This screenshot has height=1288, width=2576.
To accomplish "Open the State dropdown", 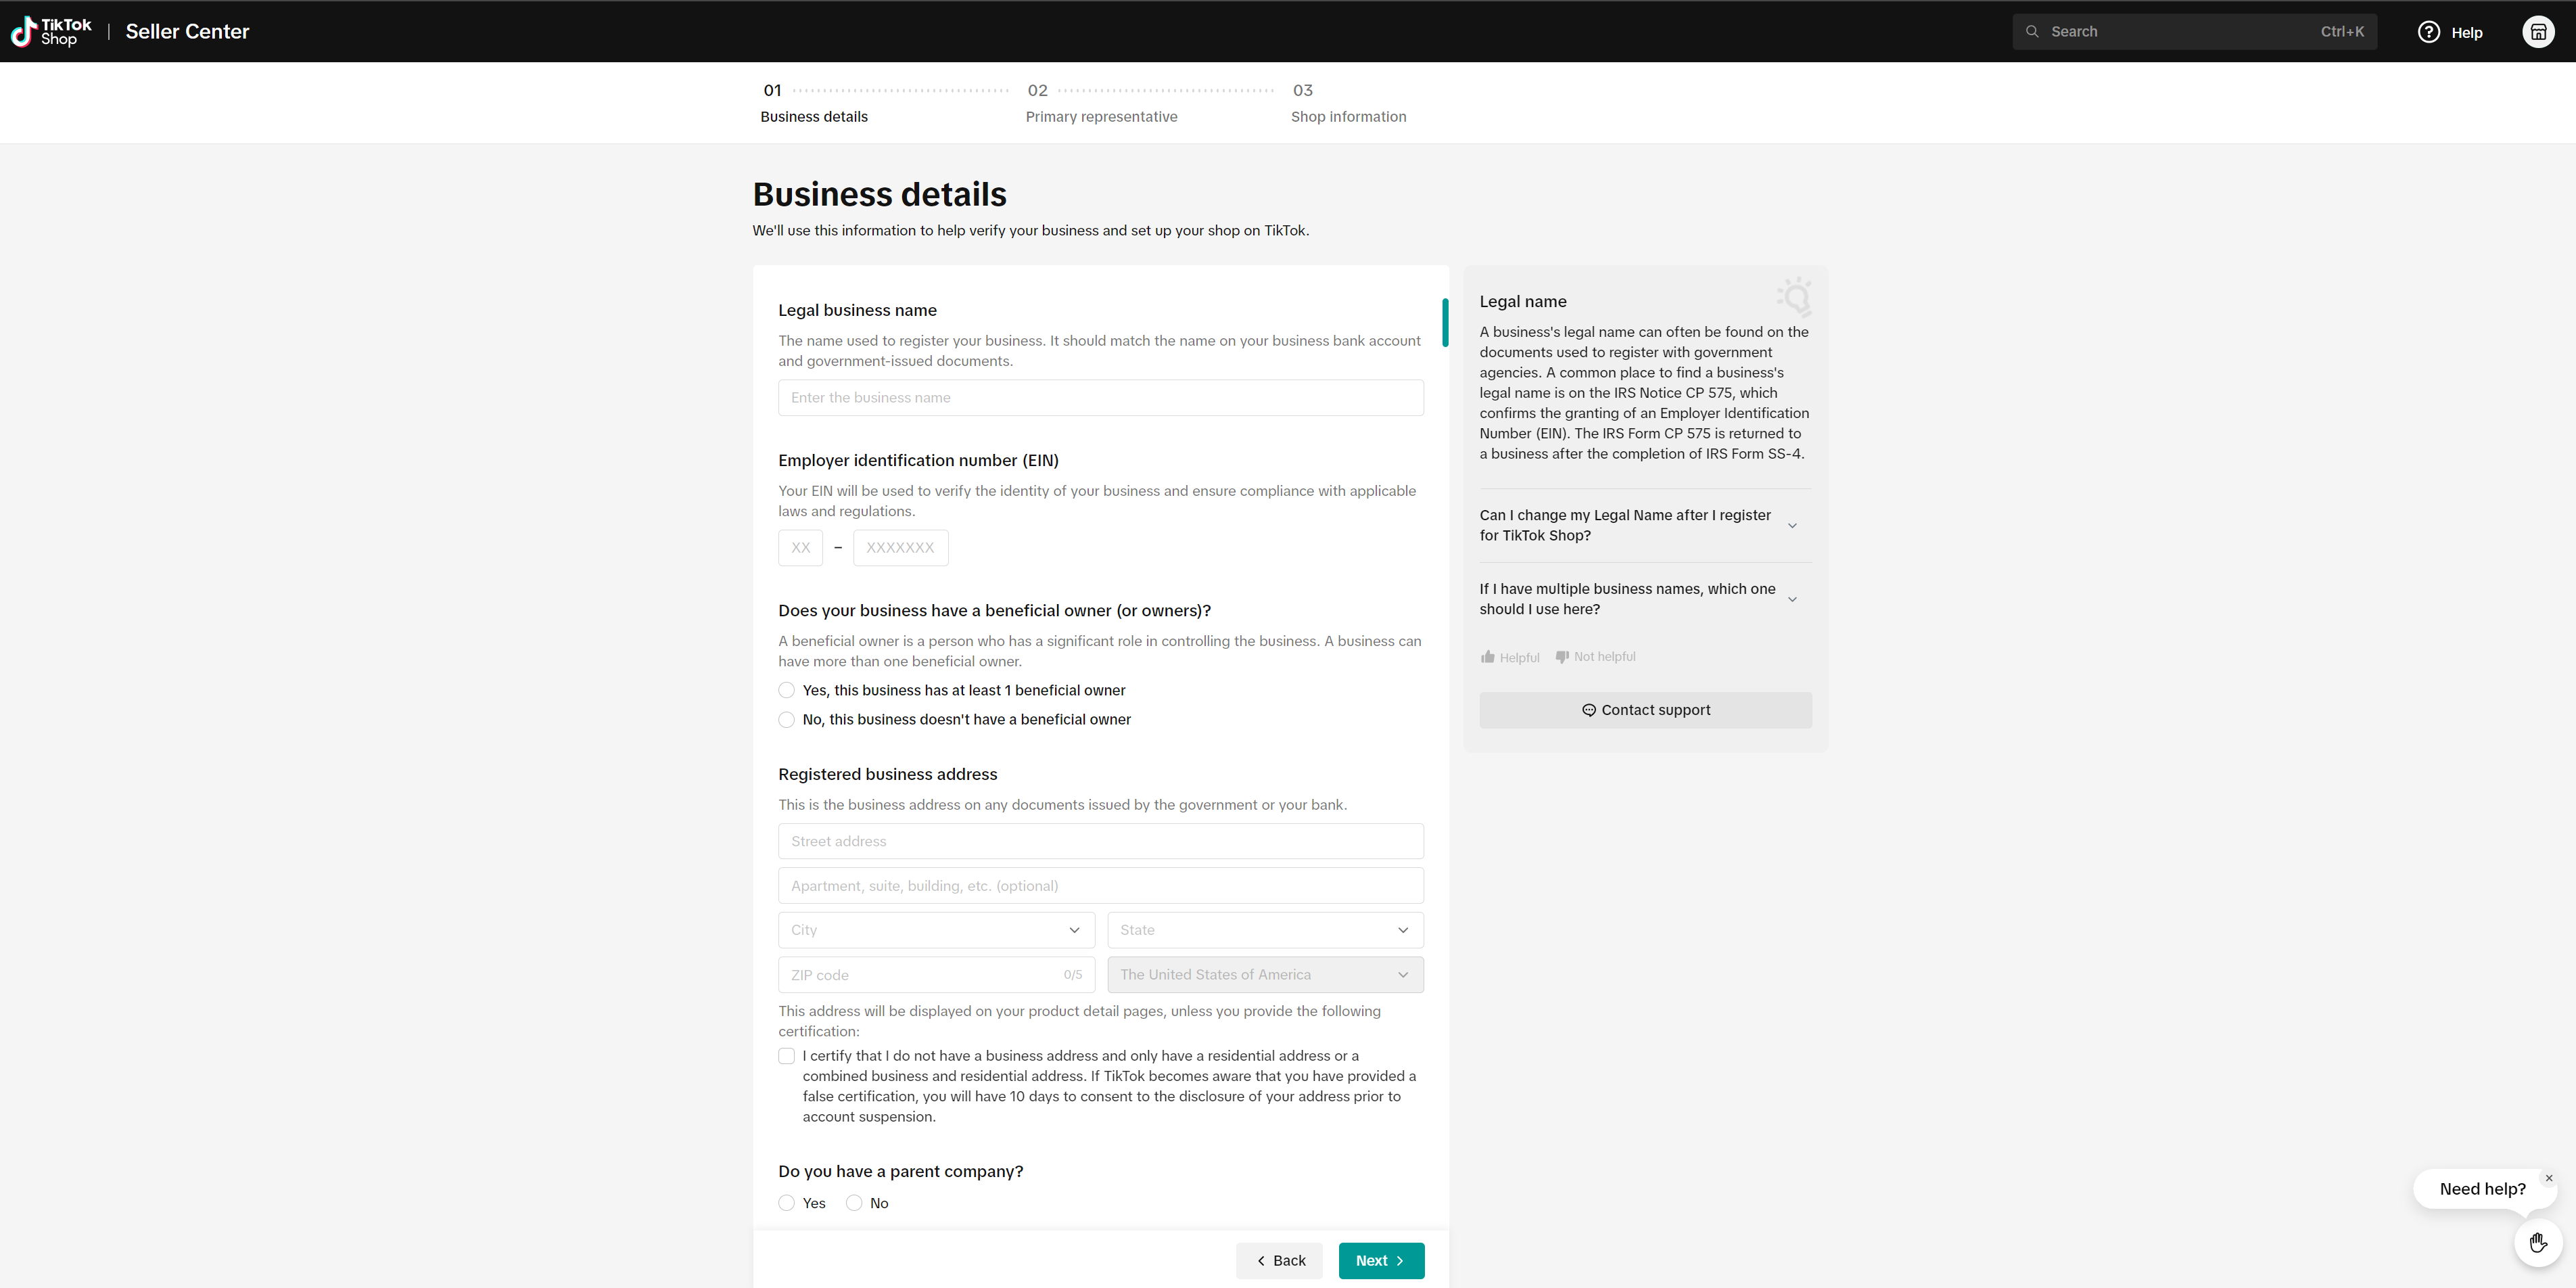I will tap(1265, 930).
